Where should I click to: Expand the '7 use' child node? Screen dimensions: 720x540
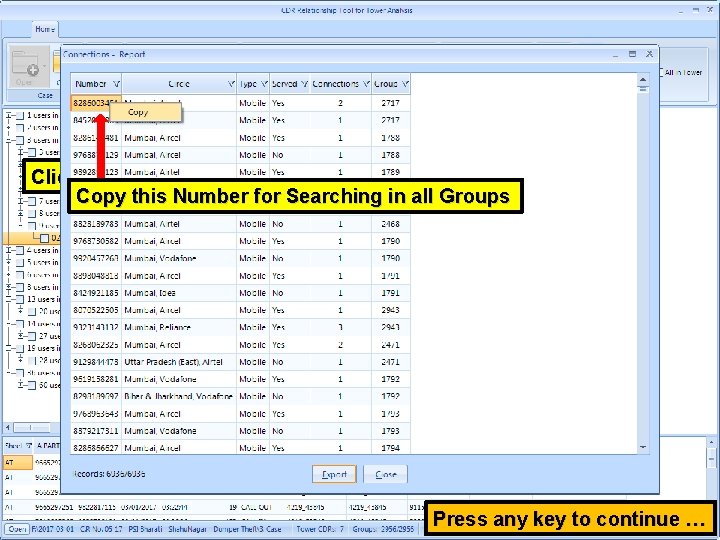pyautogui.click(x=20, y=201)
